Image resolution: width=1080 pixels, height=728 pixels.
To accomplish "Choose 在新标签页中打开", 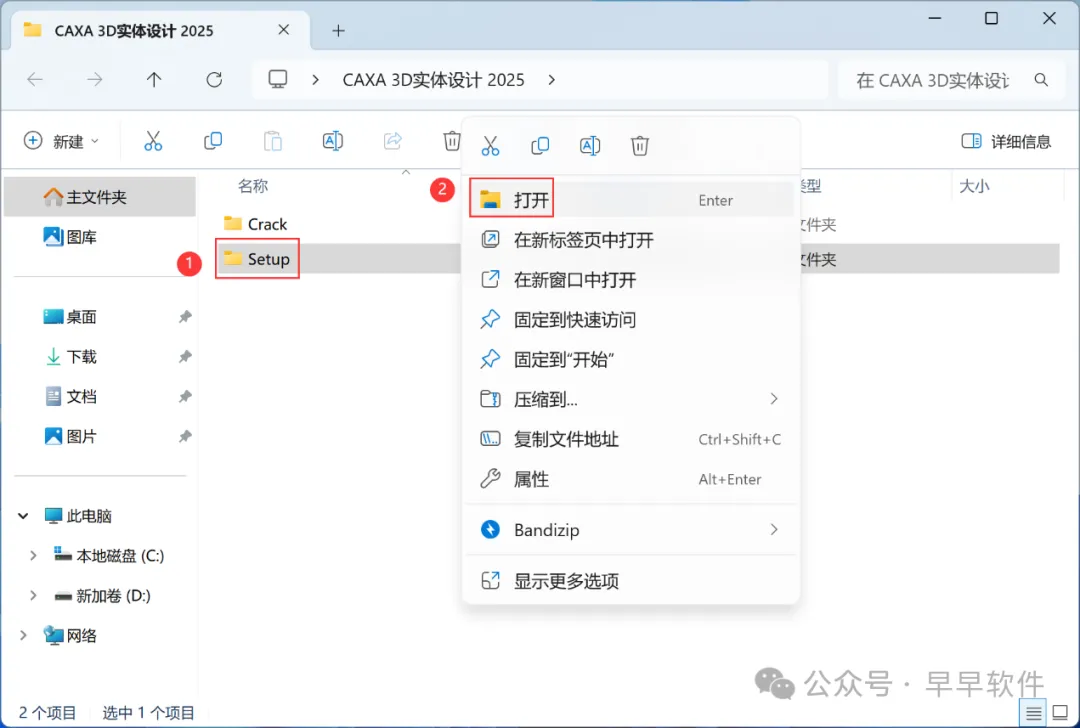I will coord(630,240).
